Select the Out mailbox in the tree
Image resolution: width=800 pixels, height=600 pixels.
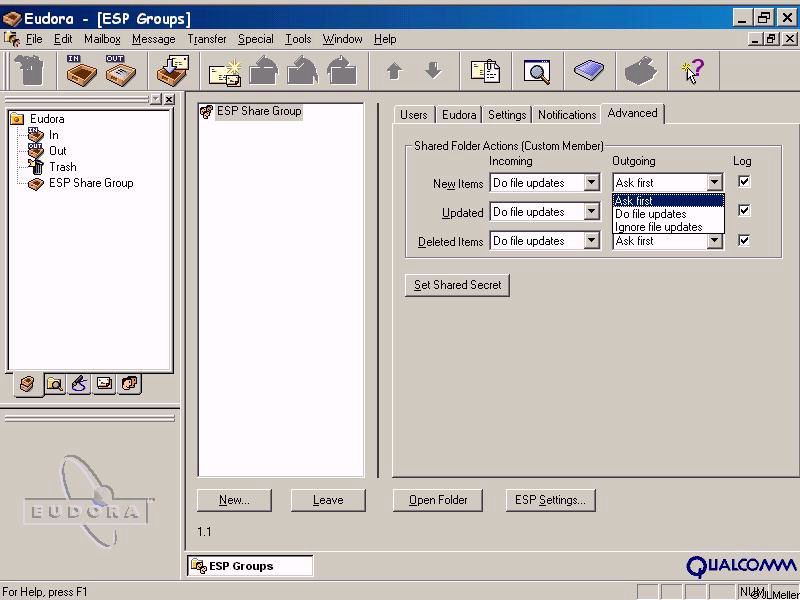(x=58, y=151)
